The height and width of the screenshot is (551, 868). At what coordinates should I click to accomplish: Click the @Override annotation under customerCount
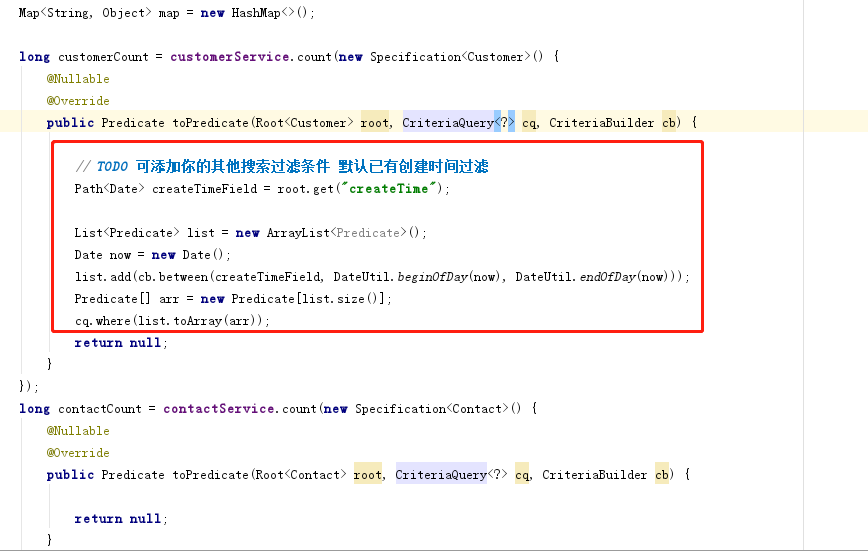(78, 101)
